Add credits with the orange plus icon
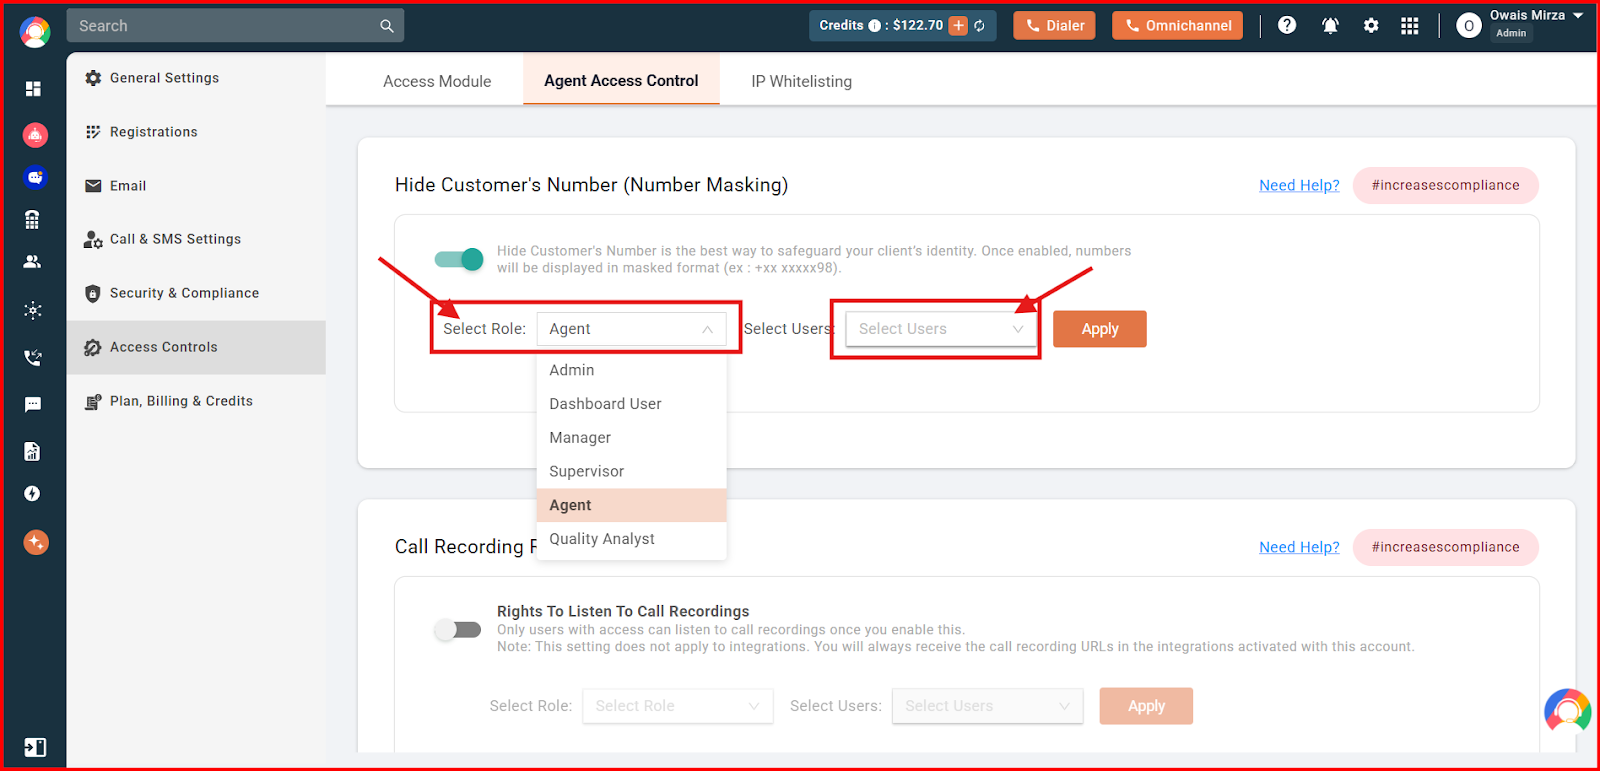The width and height of the screenshot is (1600, 771). click(x=958, y=26)
